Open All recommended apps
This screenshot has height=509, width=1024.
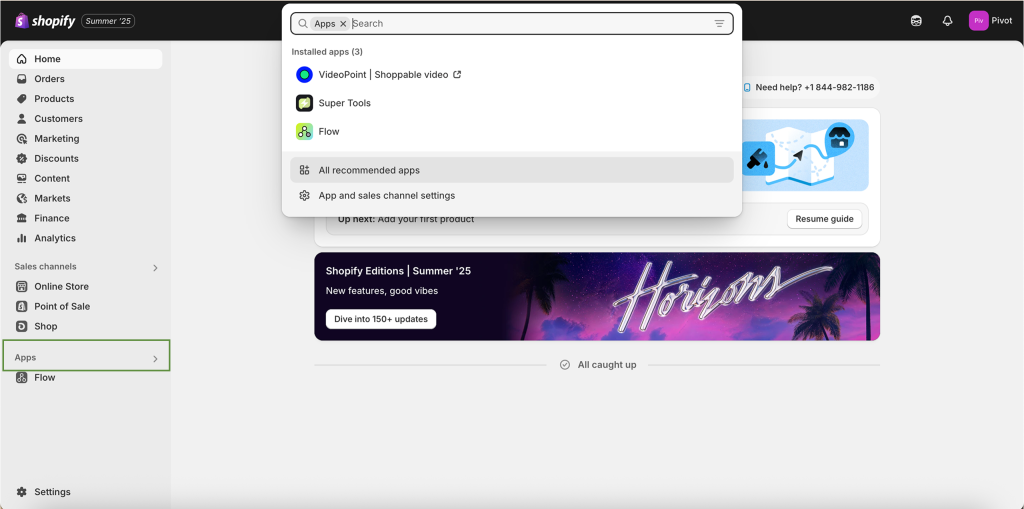pos(512,170)
